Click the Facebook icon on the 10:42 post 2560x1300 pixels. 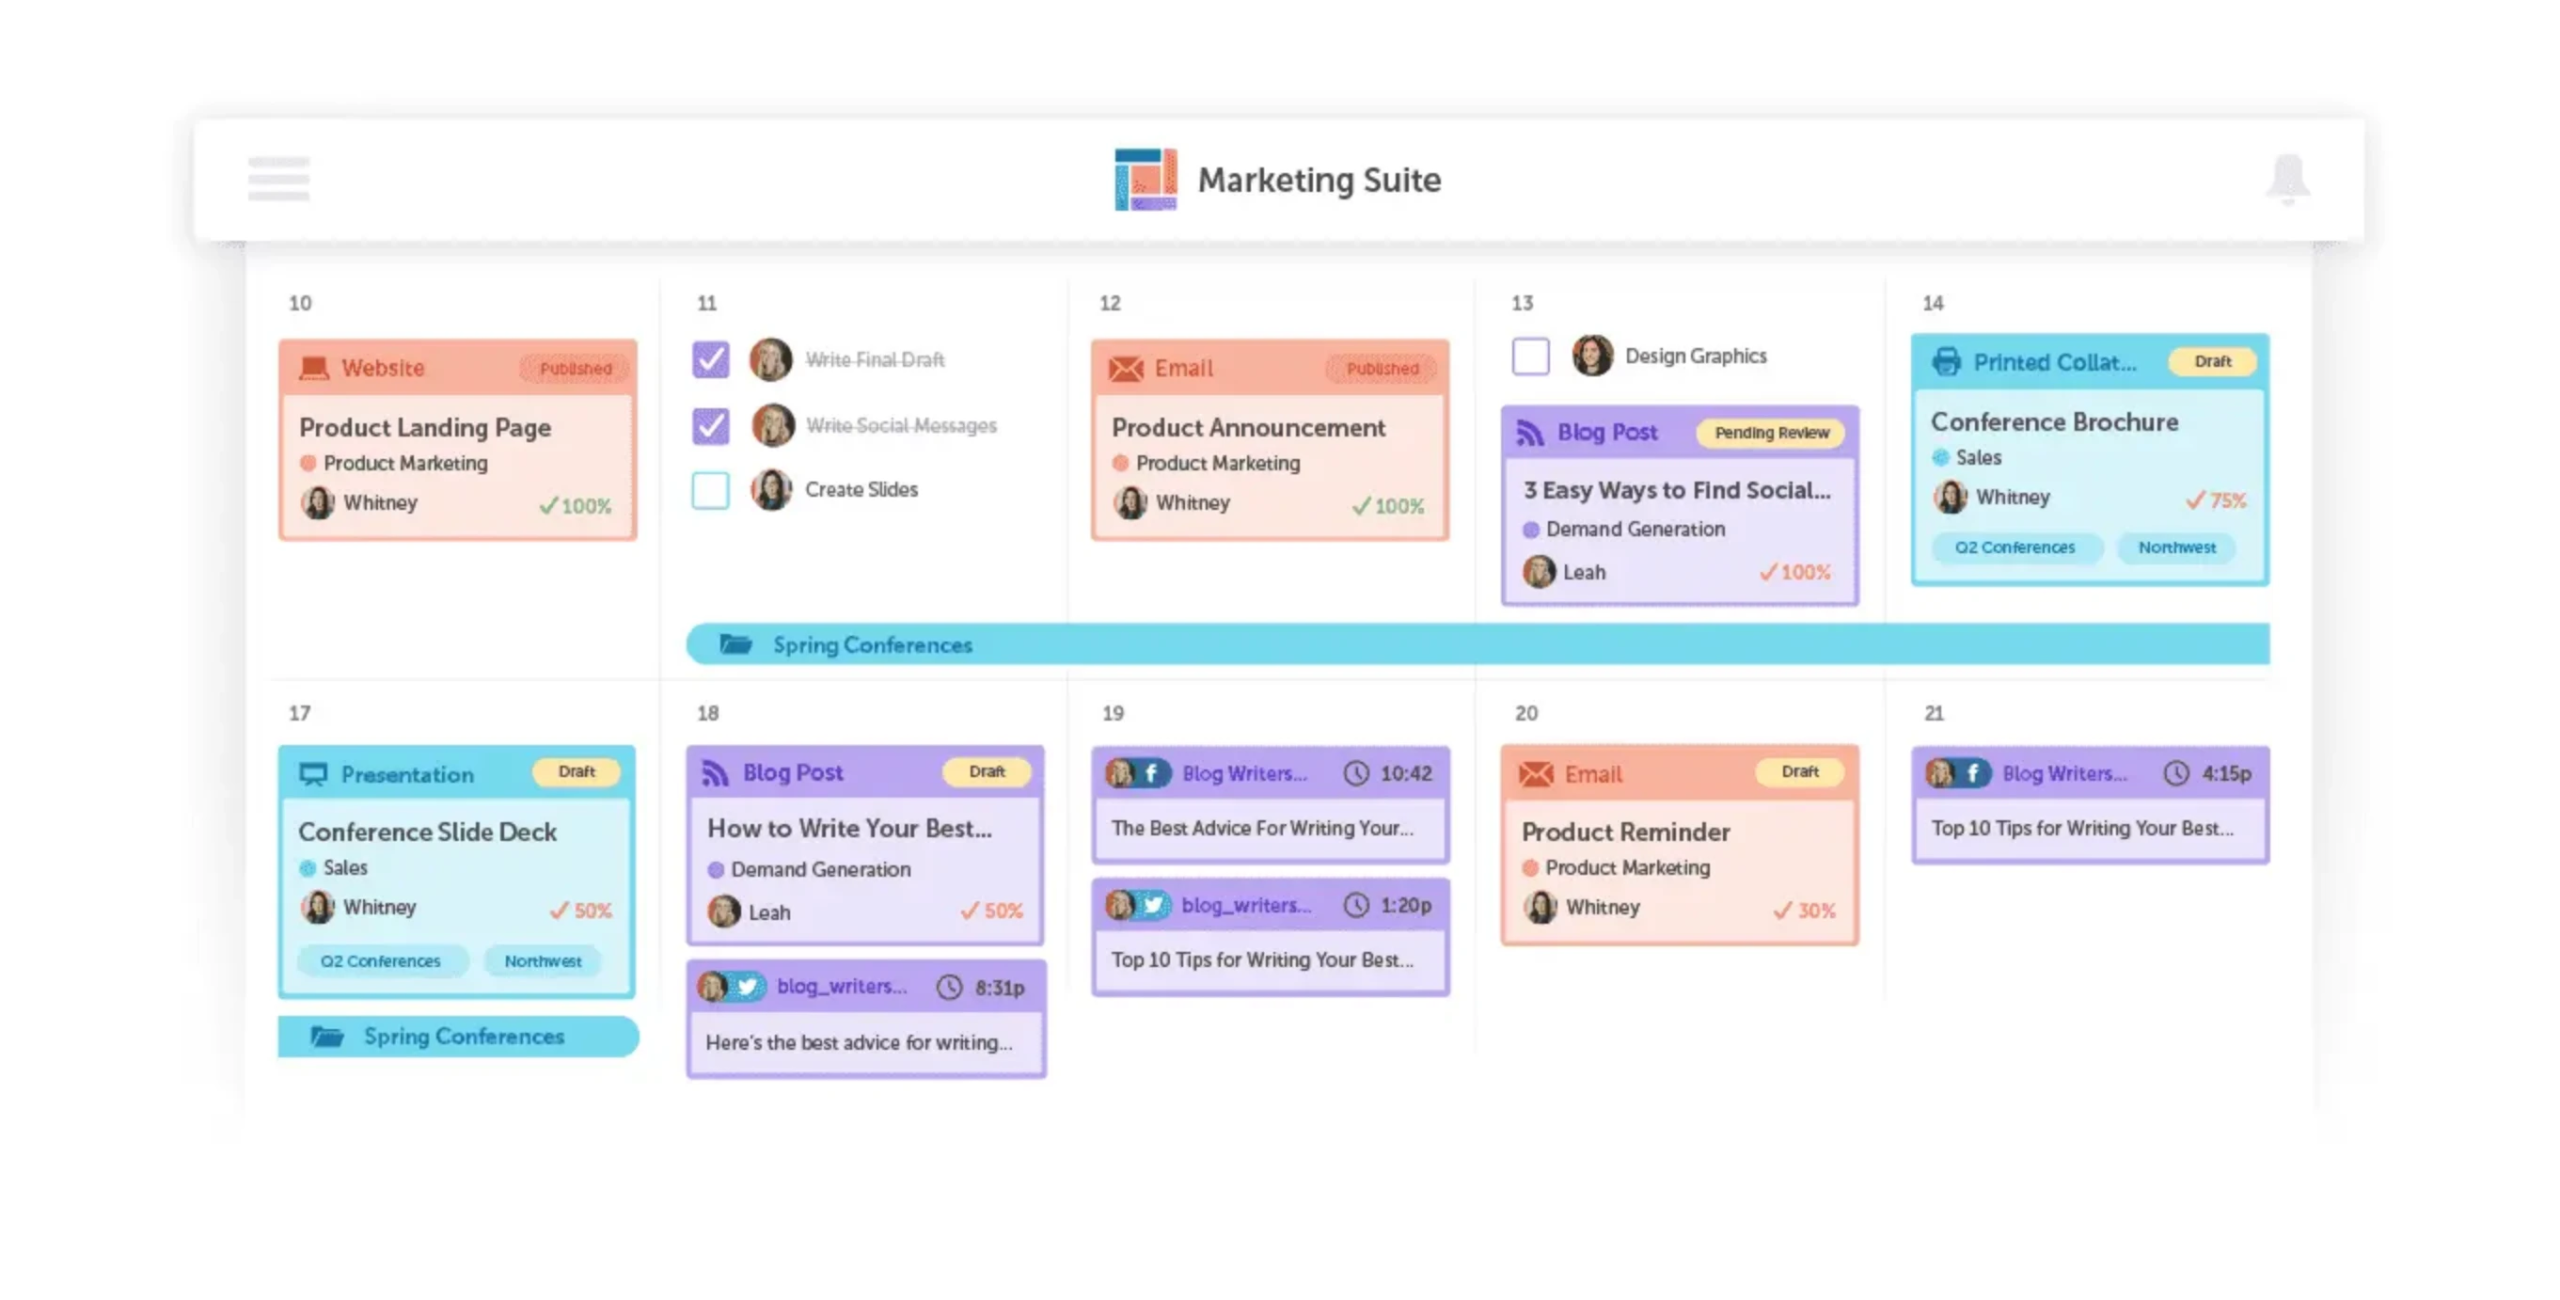1152,772
